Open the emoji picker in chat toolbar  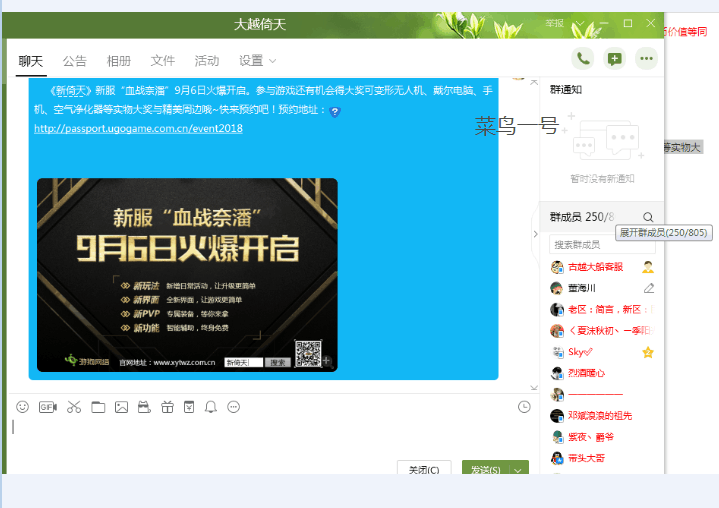23,407
